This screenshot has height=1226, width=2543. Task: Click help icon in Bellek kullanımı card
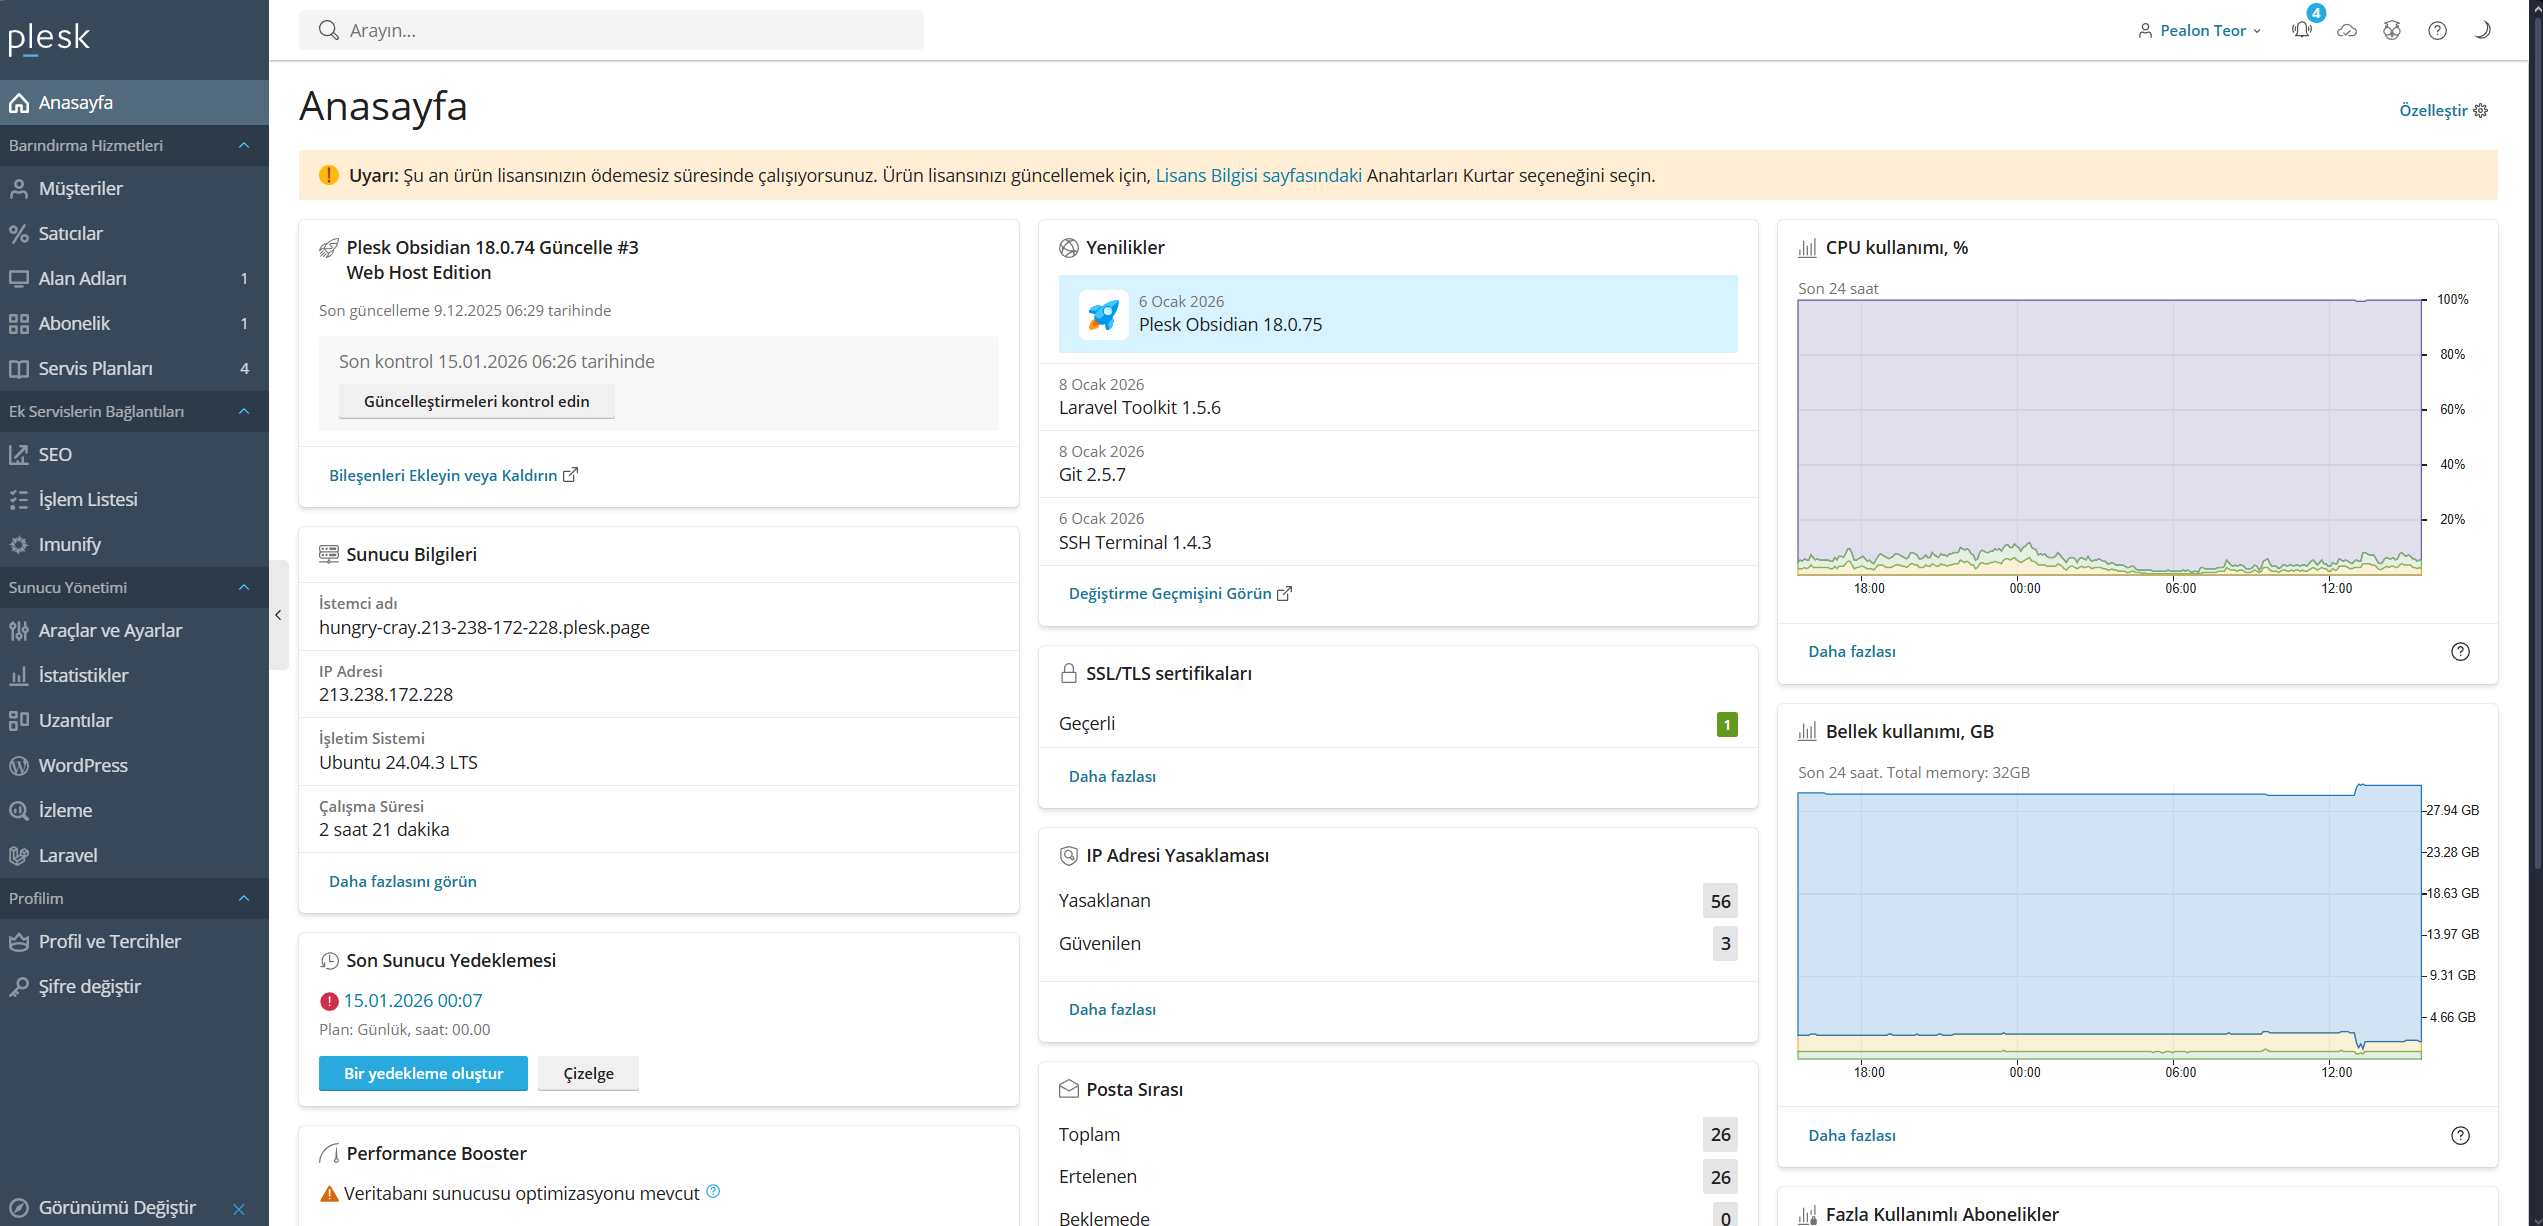point(2460,1135)
